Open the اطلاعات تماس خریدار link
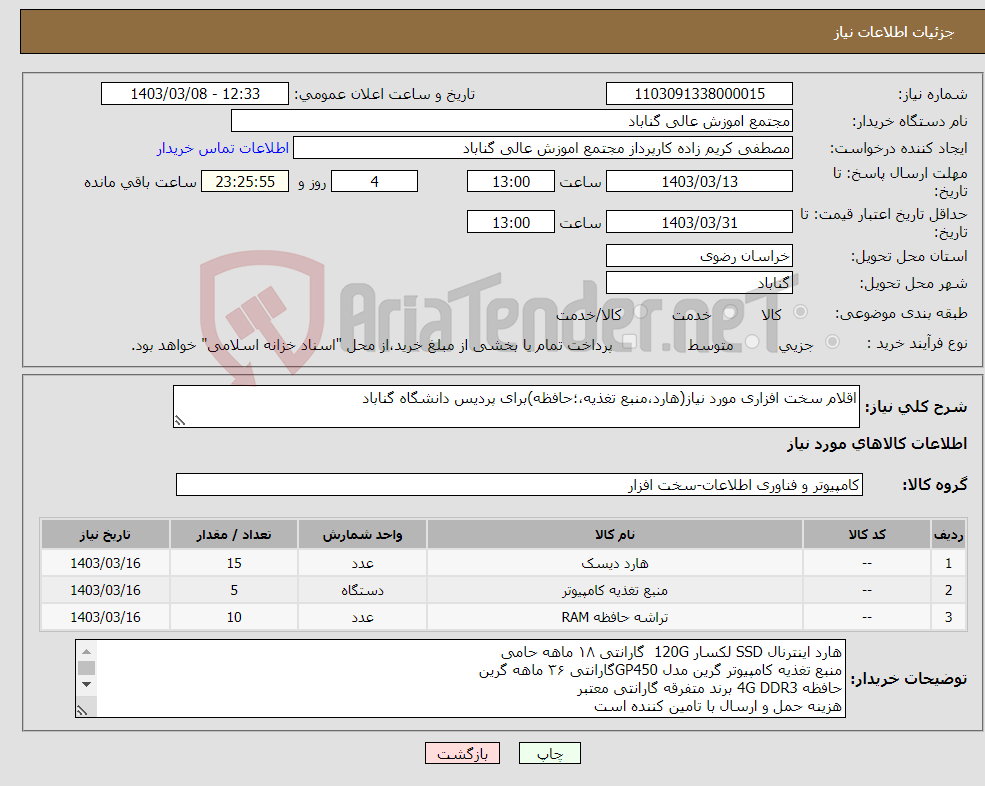This screenshot has width=985, height=786. pyautogui.click(x=222, y=148)
